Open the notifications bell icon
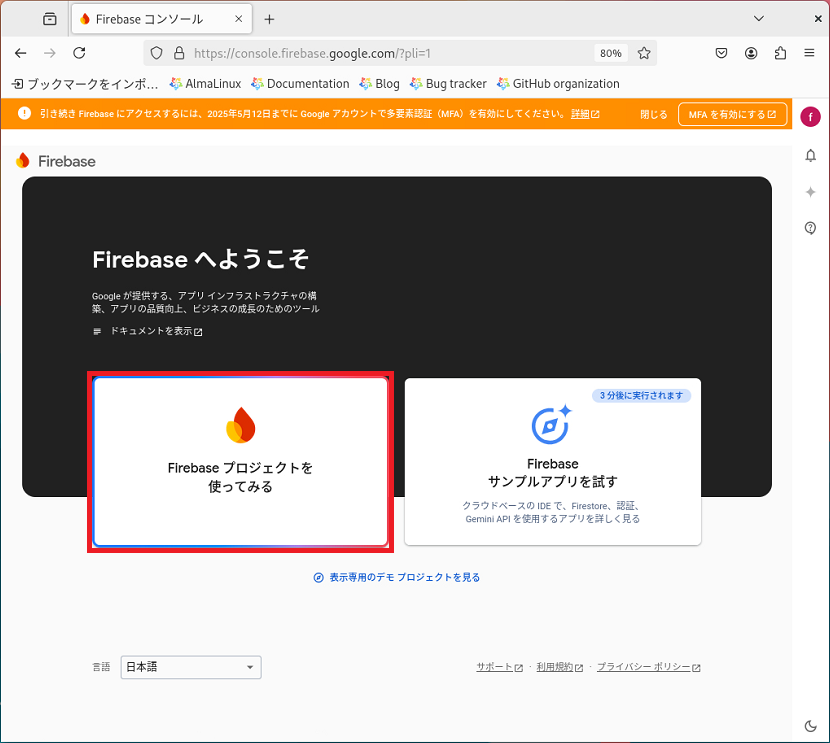Viewport: 830px width, 743px height. [810, 156]
